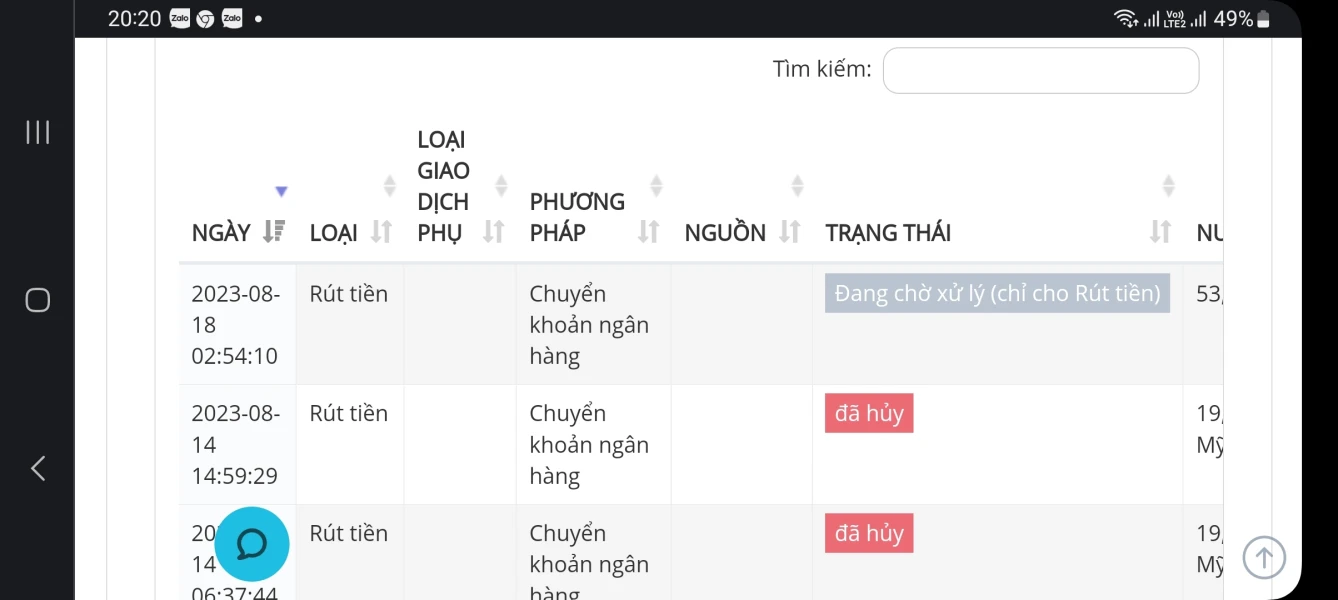Tap the scroll-to-top arrow icon

point(1264,557)
